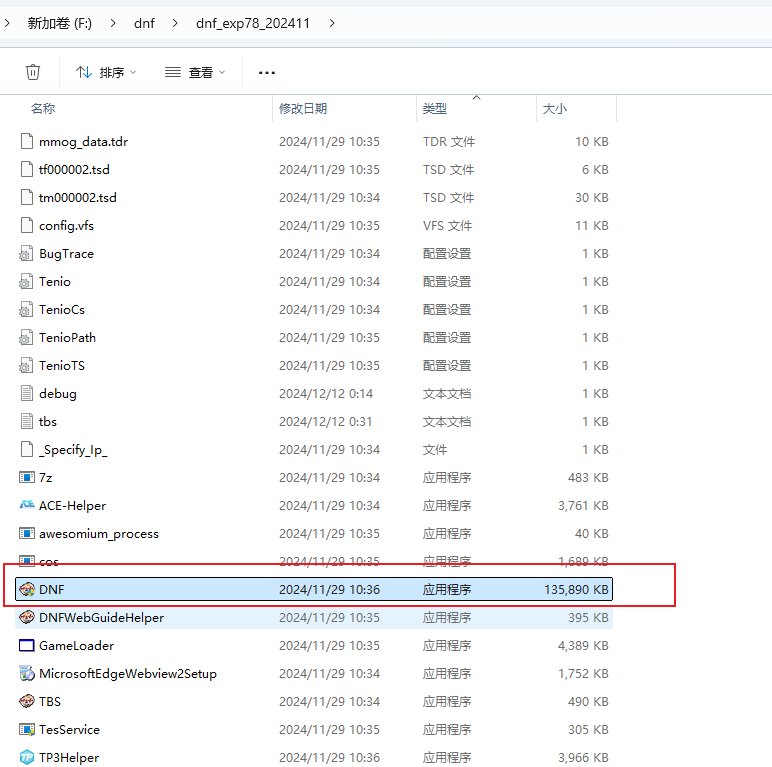Select the ACE-Helper application icon
772x767 pixels.
27,505
